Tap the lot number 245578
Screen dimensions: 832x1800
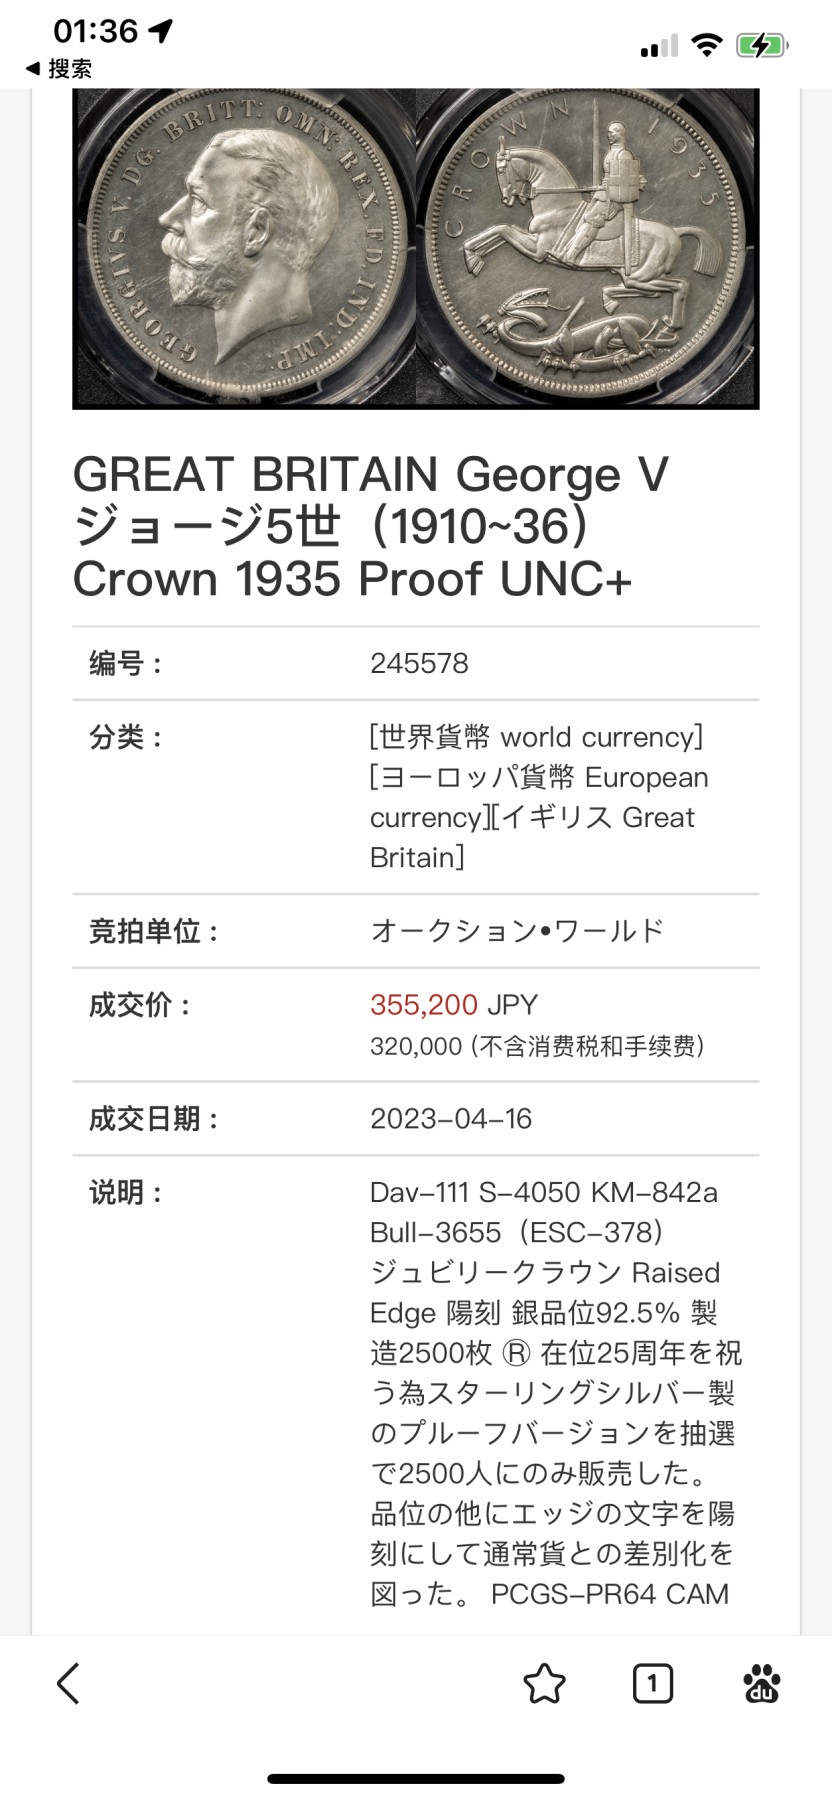tap(419, 663)
